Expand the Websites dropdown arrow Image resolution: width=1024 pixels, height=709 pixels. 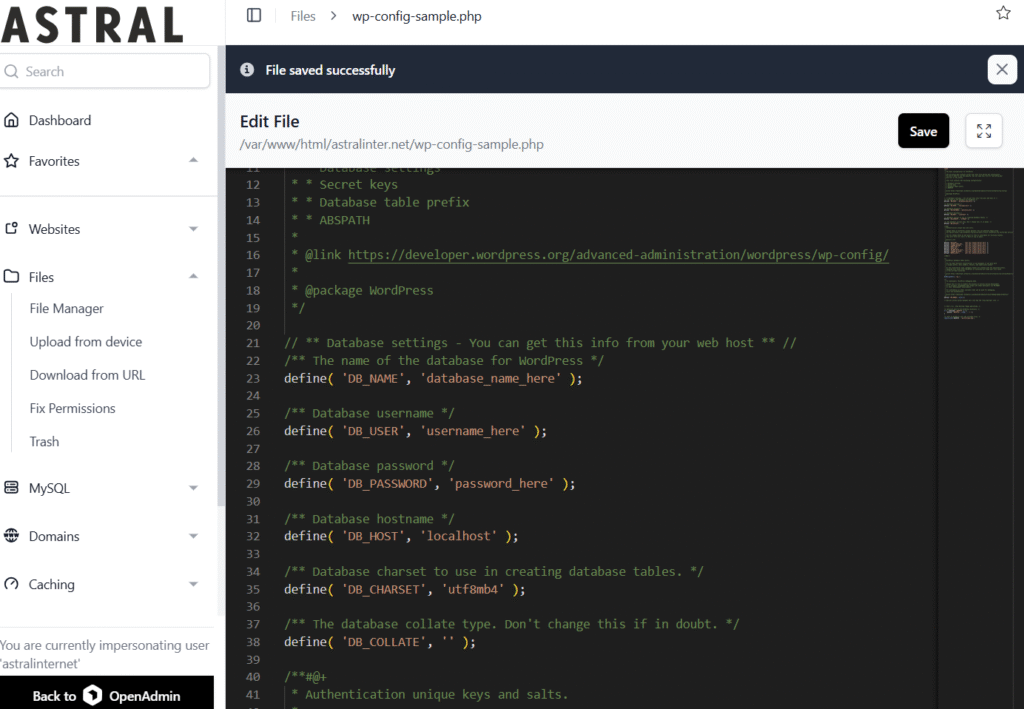[x=193, y=229]
